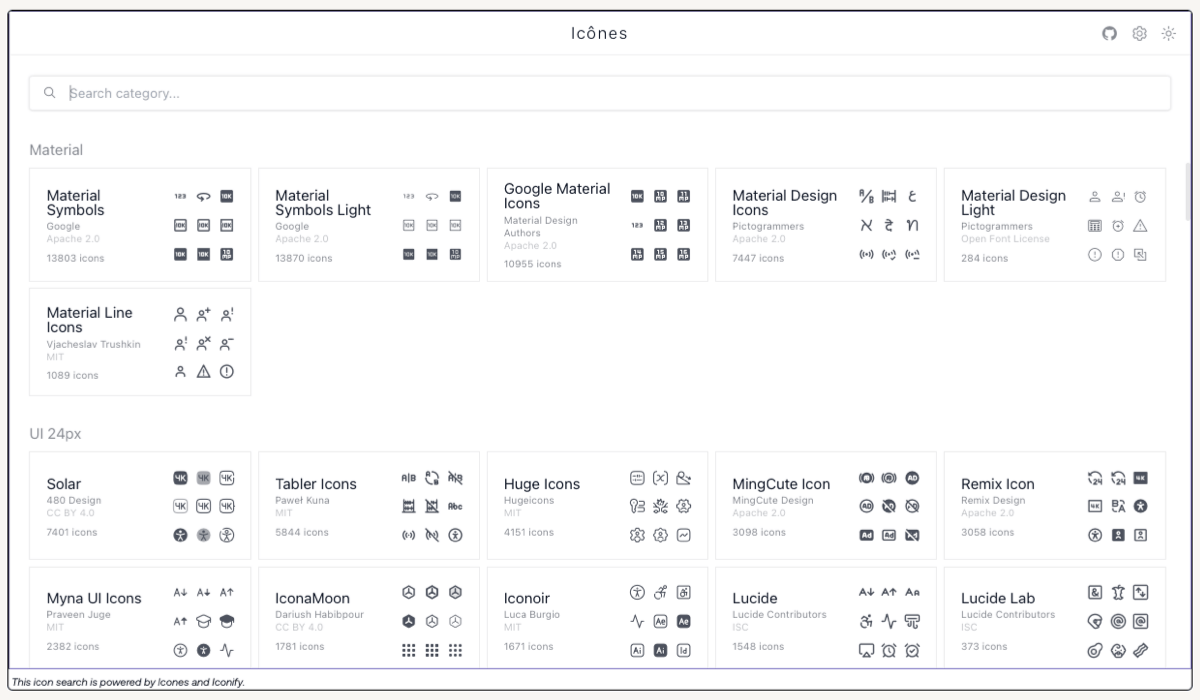This screenshot has width=1200, height=700.
Task: Click the "Hugeicons" author text
Action: click(529, 500)
